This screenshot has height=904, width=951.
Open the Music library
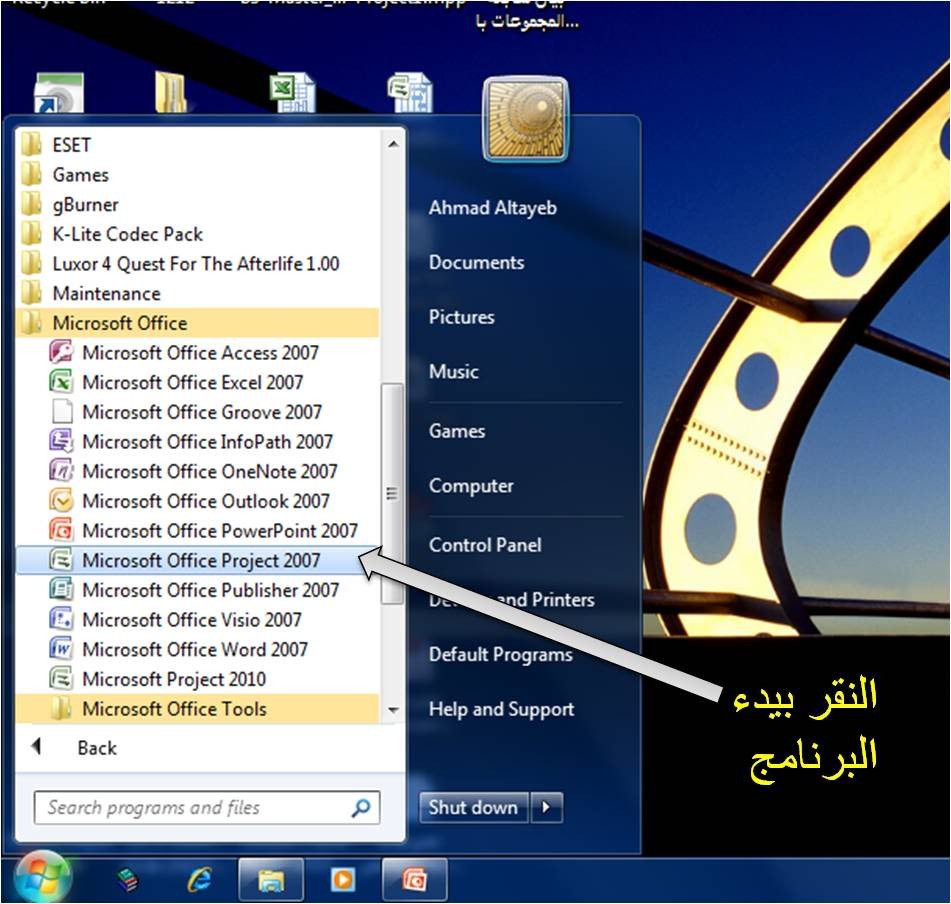point(454,372)
